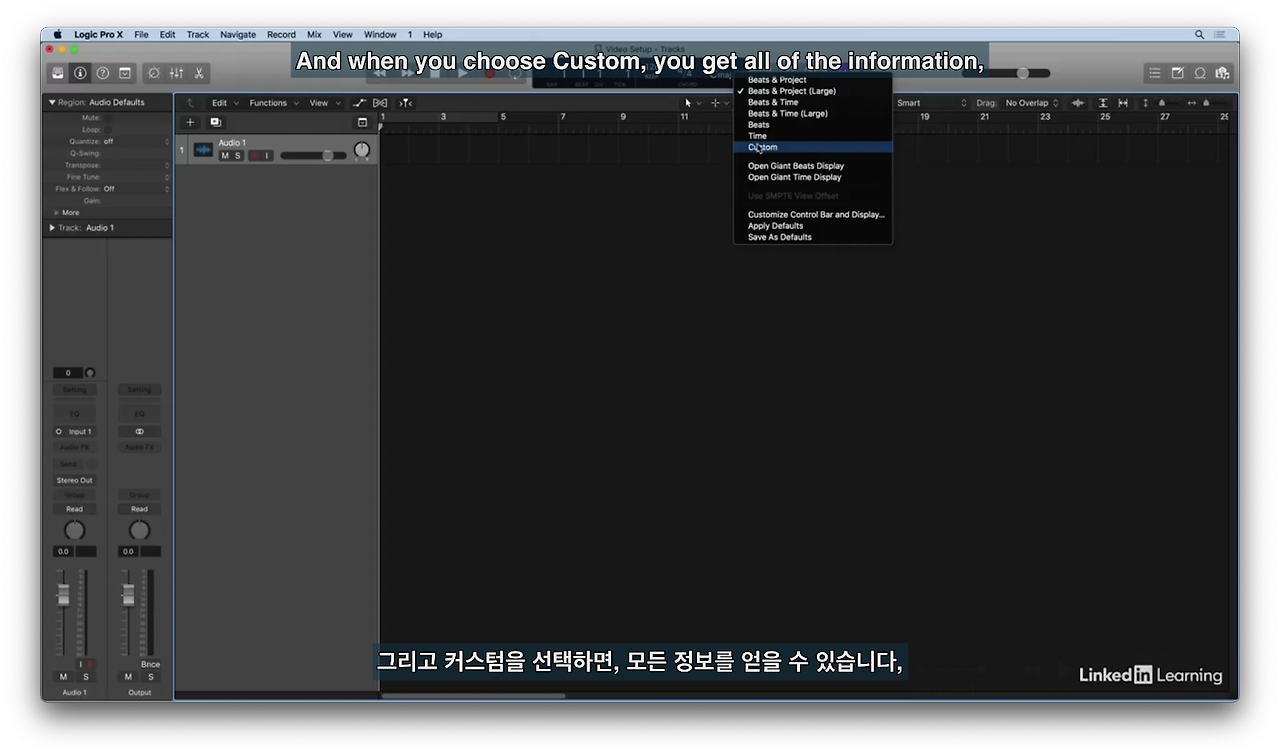Image resolution: width=1280 pixels, height=756 pixels.
Task: Click the Audio 1 track waveform icon
Action: pyautogui.click(x=204, y=150)
